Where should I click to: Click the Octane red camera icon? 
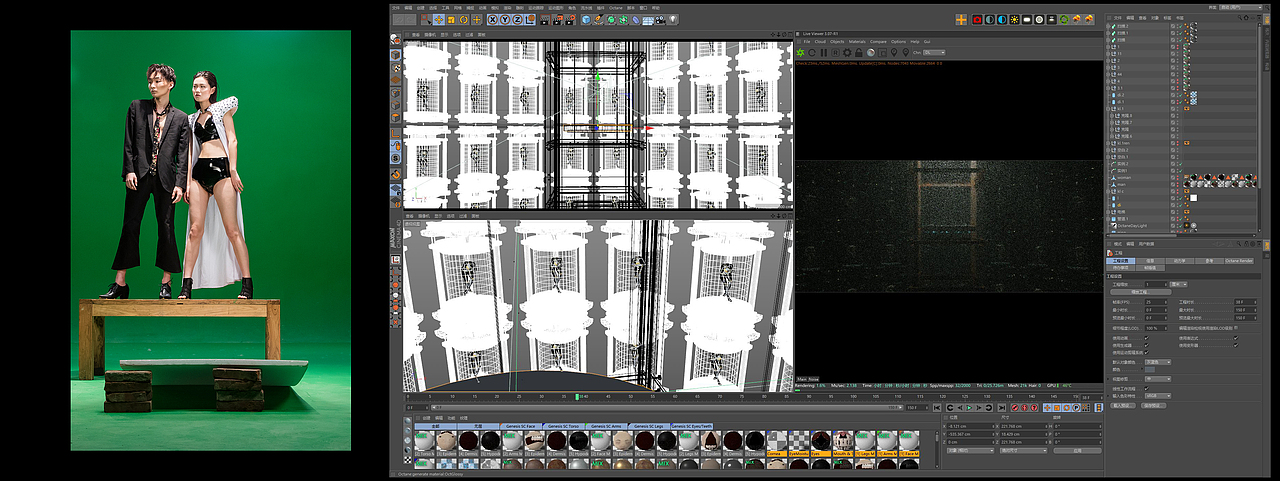pos(977,19)
